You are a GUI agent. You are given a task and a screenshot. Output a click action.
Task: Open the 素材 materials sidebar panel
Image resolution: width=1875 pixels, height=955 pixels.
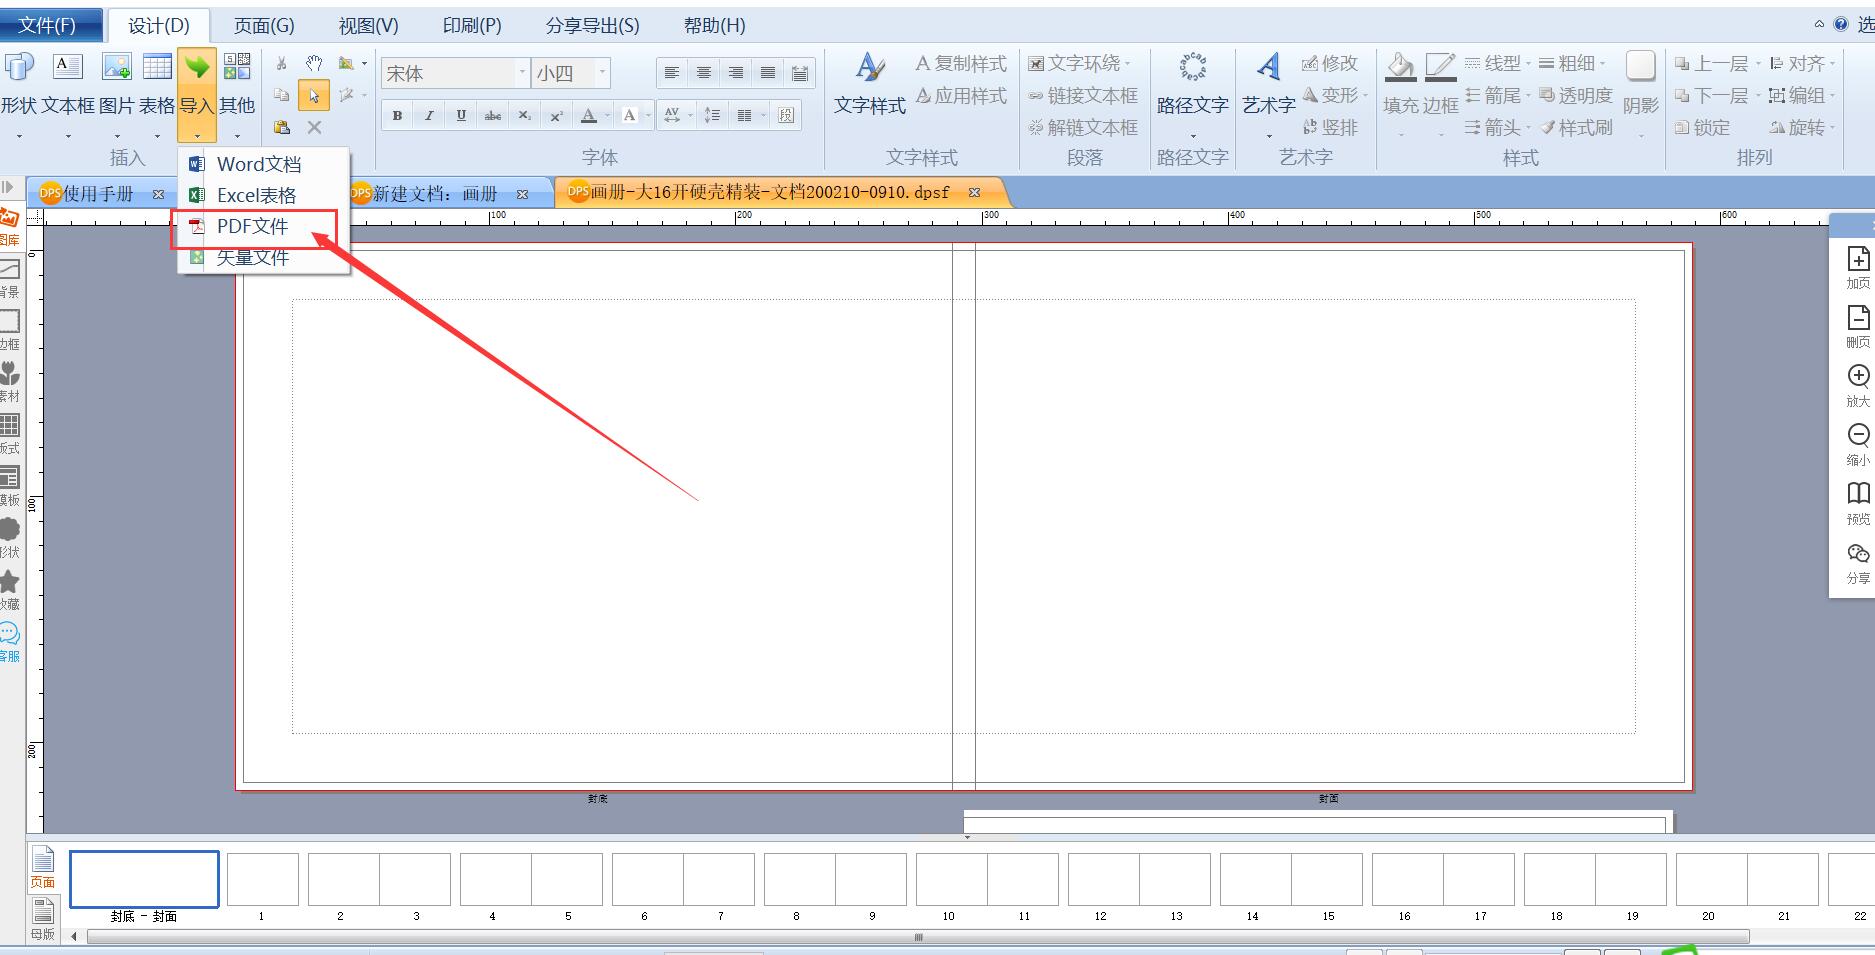click(x=10, y=382)
